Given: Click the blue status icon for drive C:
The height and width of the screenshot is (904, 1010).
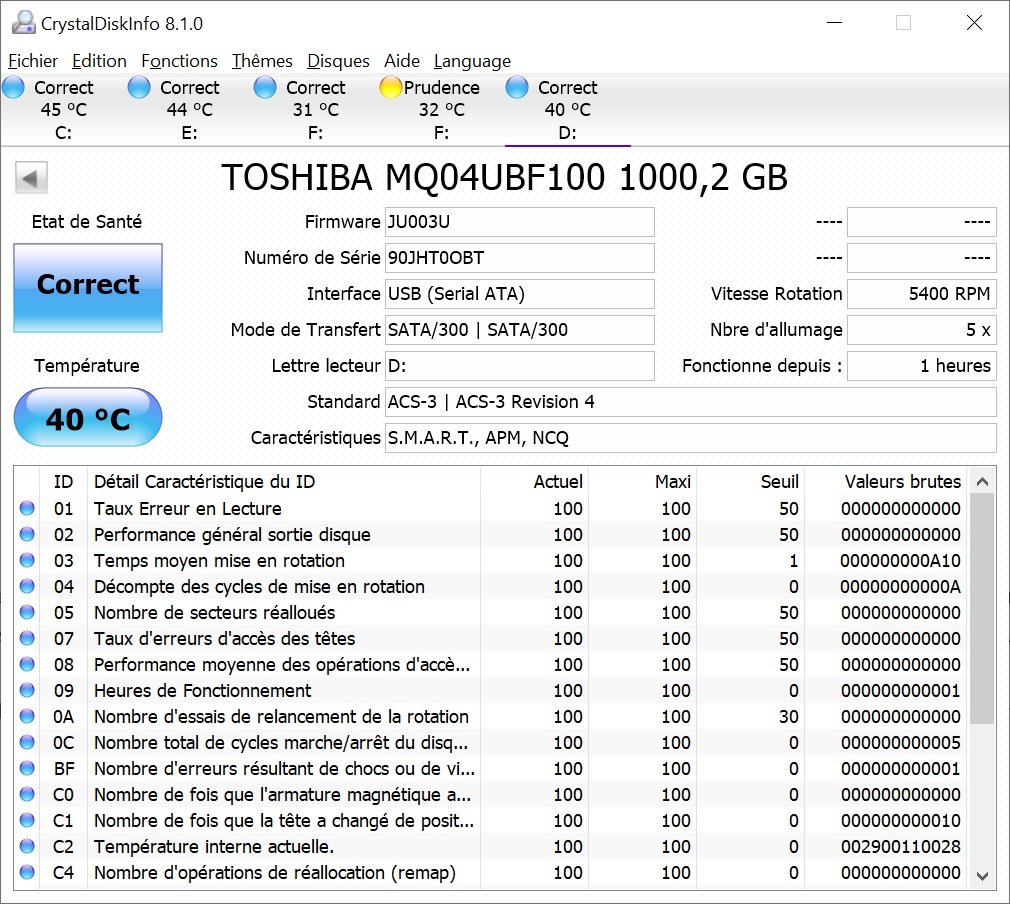Looking at the screenshot, I should 13,87.
